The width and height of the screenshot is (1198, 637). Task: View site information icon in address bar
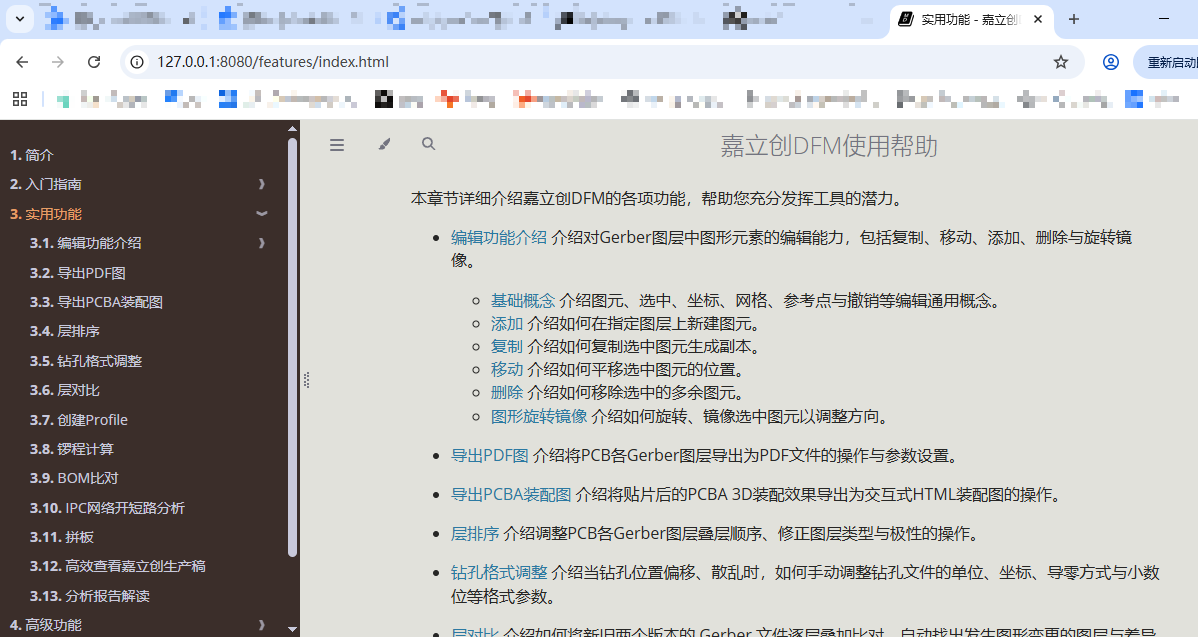click(x=137, y=62)
